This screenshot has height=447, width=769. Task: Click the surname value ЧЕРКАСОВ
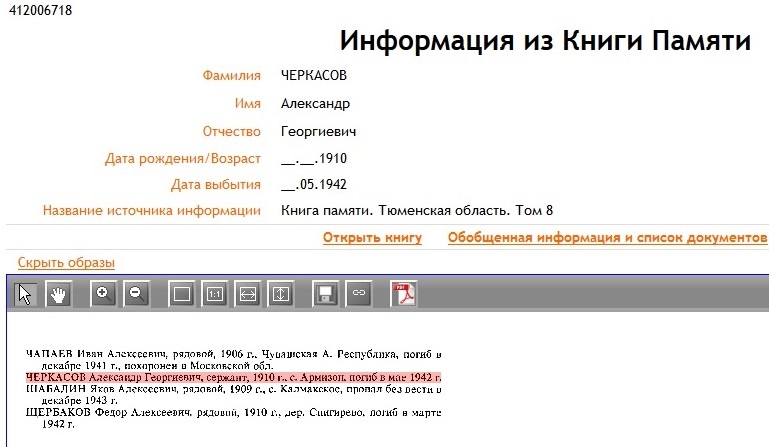(x=315, y=76)
